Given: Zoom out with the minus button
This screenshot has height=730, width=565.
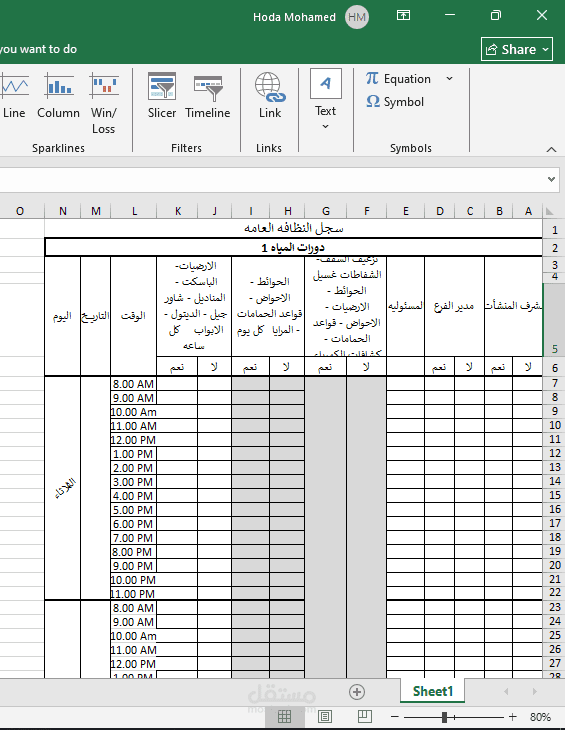Looking at the screenshot, I should pyautogui.click(x=395, y=717).
